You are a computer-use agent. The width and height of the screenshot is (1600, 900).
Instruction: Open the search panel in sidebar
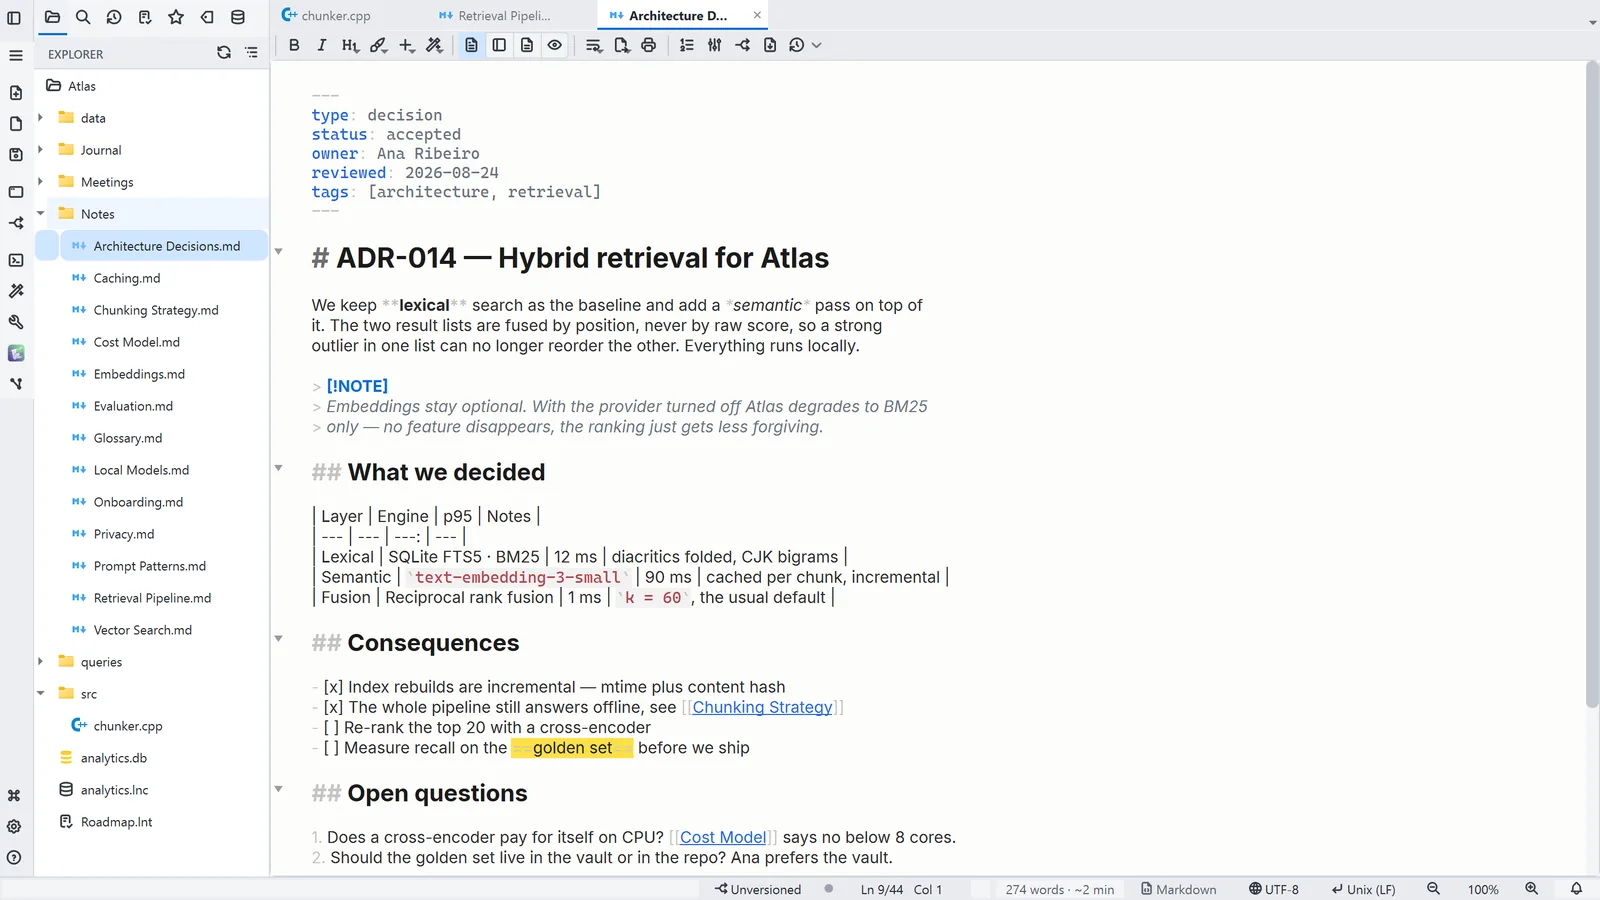(83, 17)
